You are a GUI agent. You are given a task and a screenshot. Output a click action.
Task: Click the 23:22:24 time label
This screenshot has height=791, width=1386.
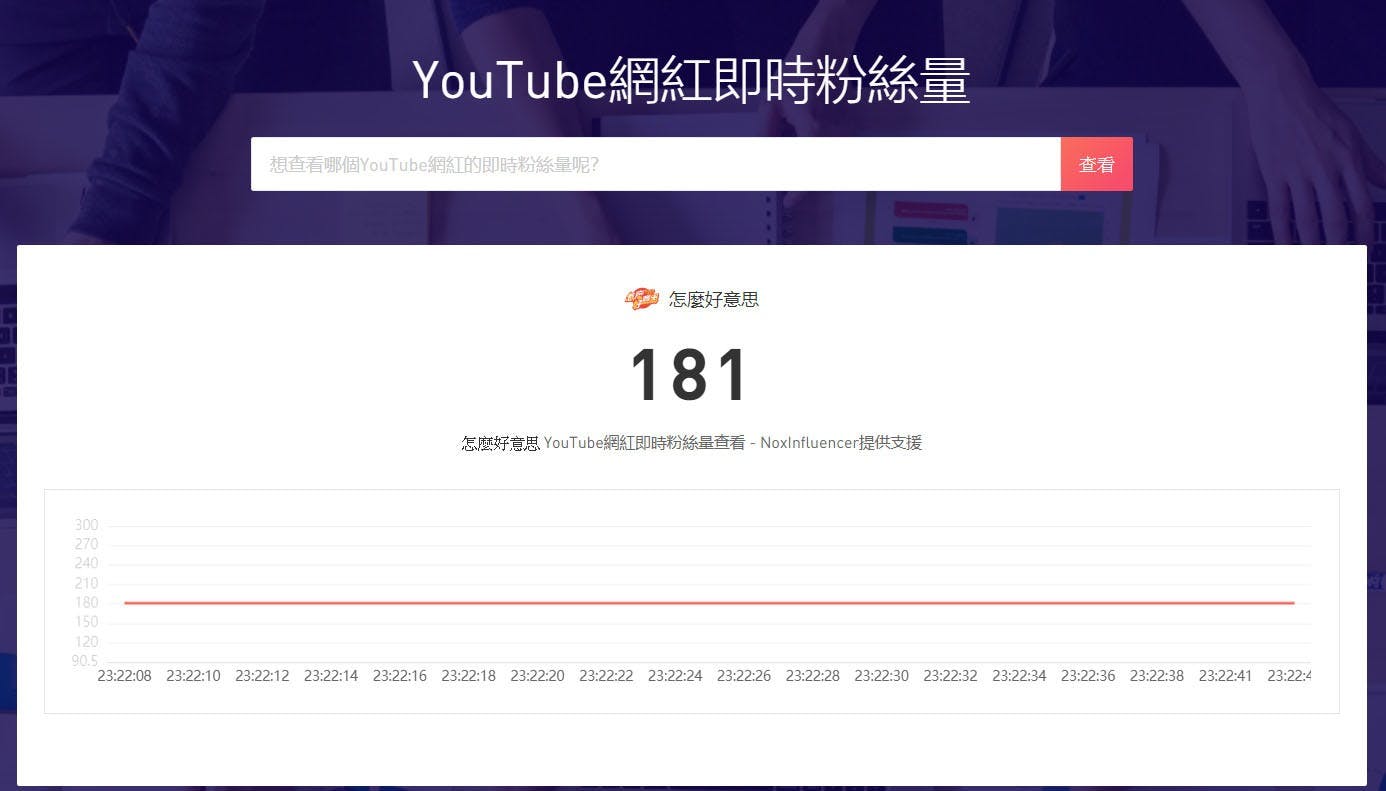click(x=675, y=676)
